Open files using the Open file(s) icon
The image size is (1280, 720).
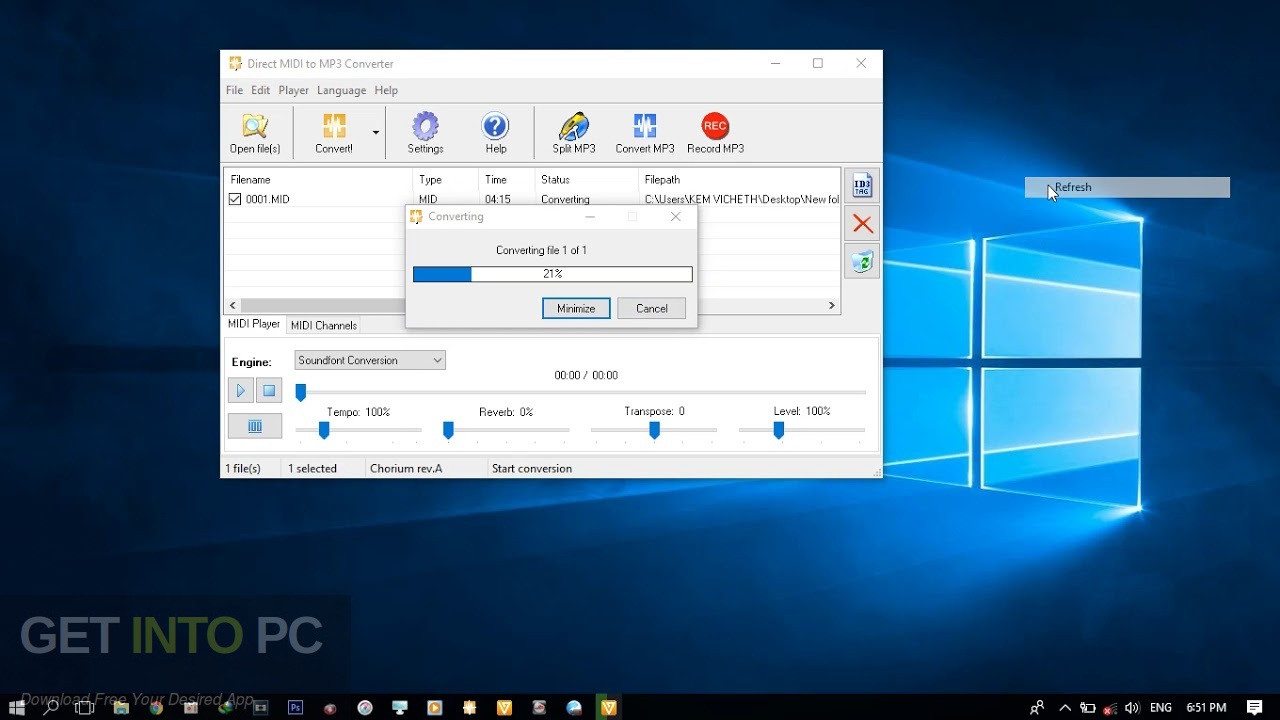click(255, 131)
